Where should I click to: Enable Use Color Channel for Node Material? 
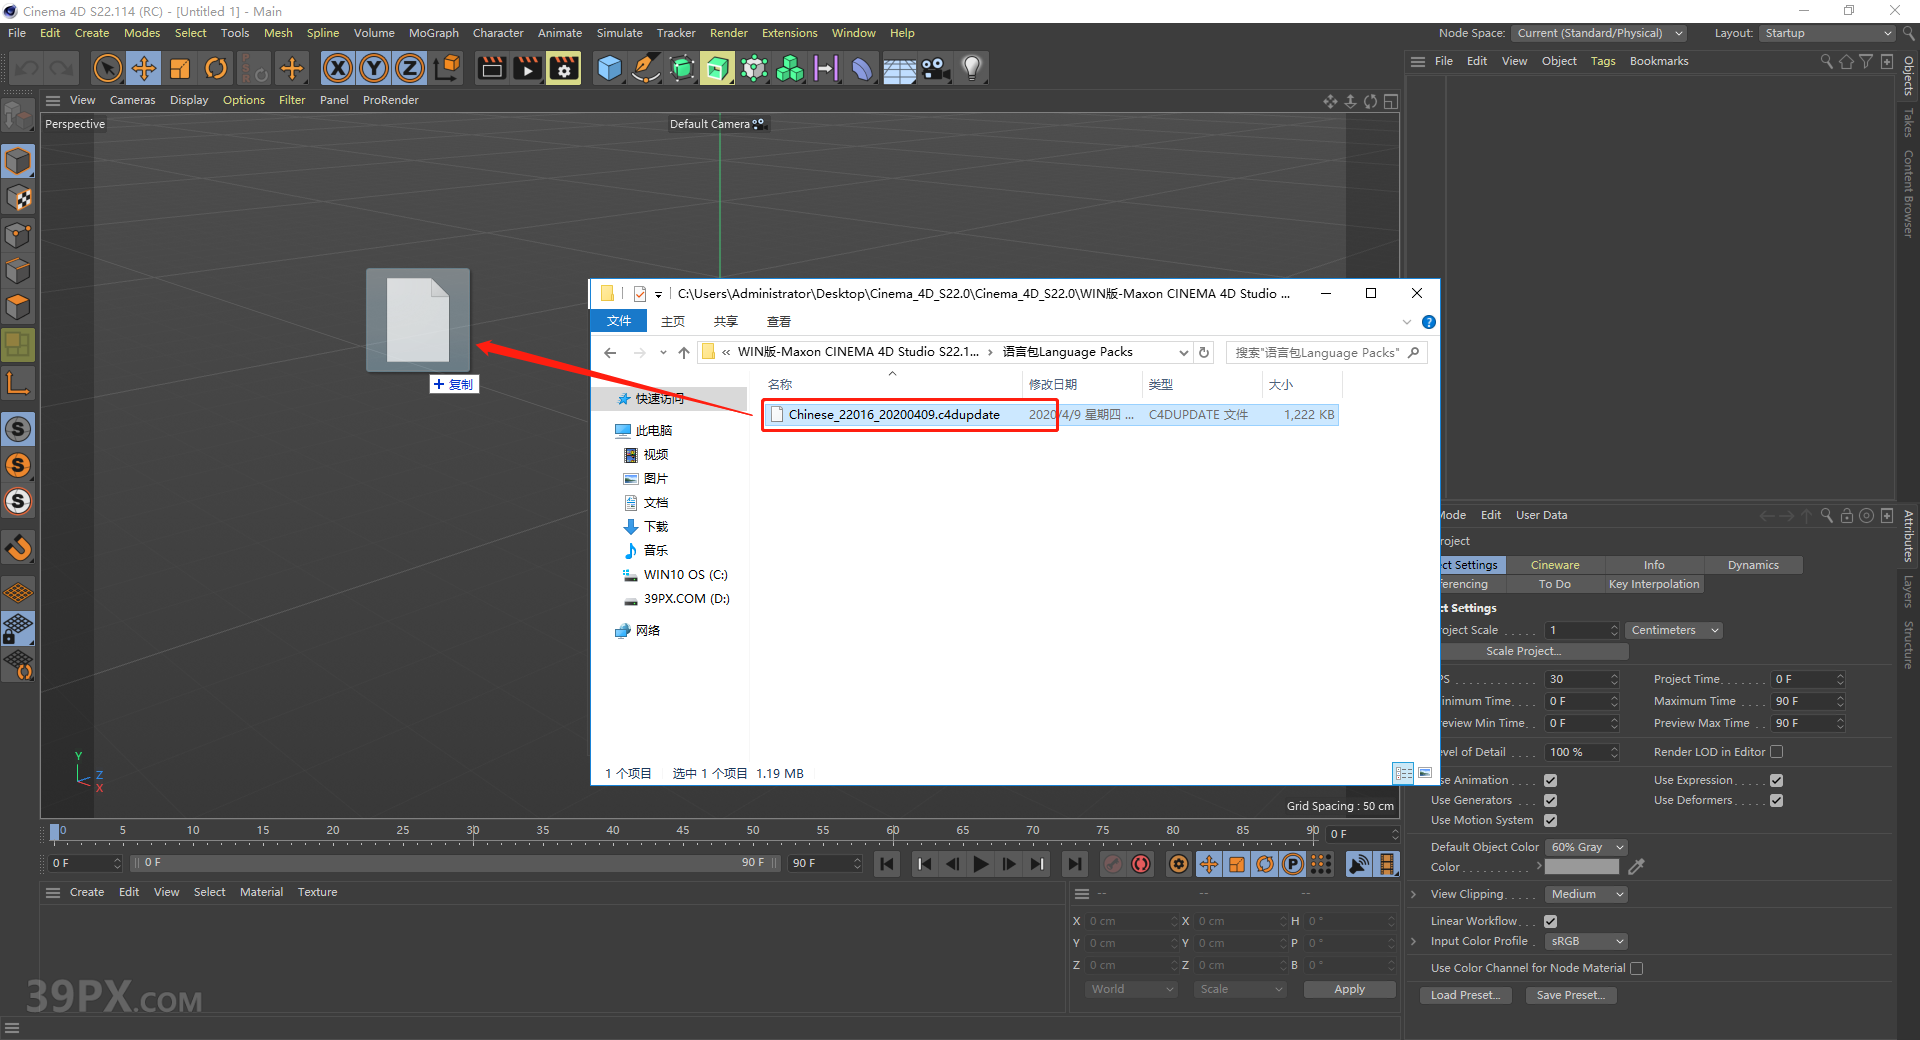[1636, 967]
